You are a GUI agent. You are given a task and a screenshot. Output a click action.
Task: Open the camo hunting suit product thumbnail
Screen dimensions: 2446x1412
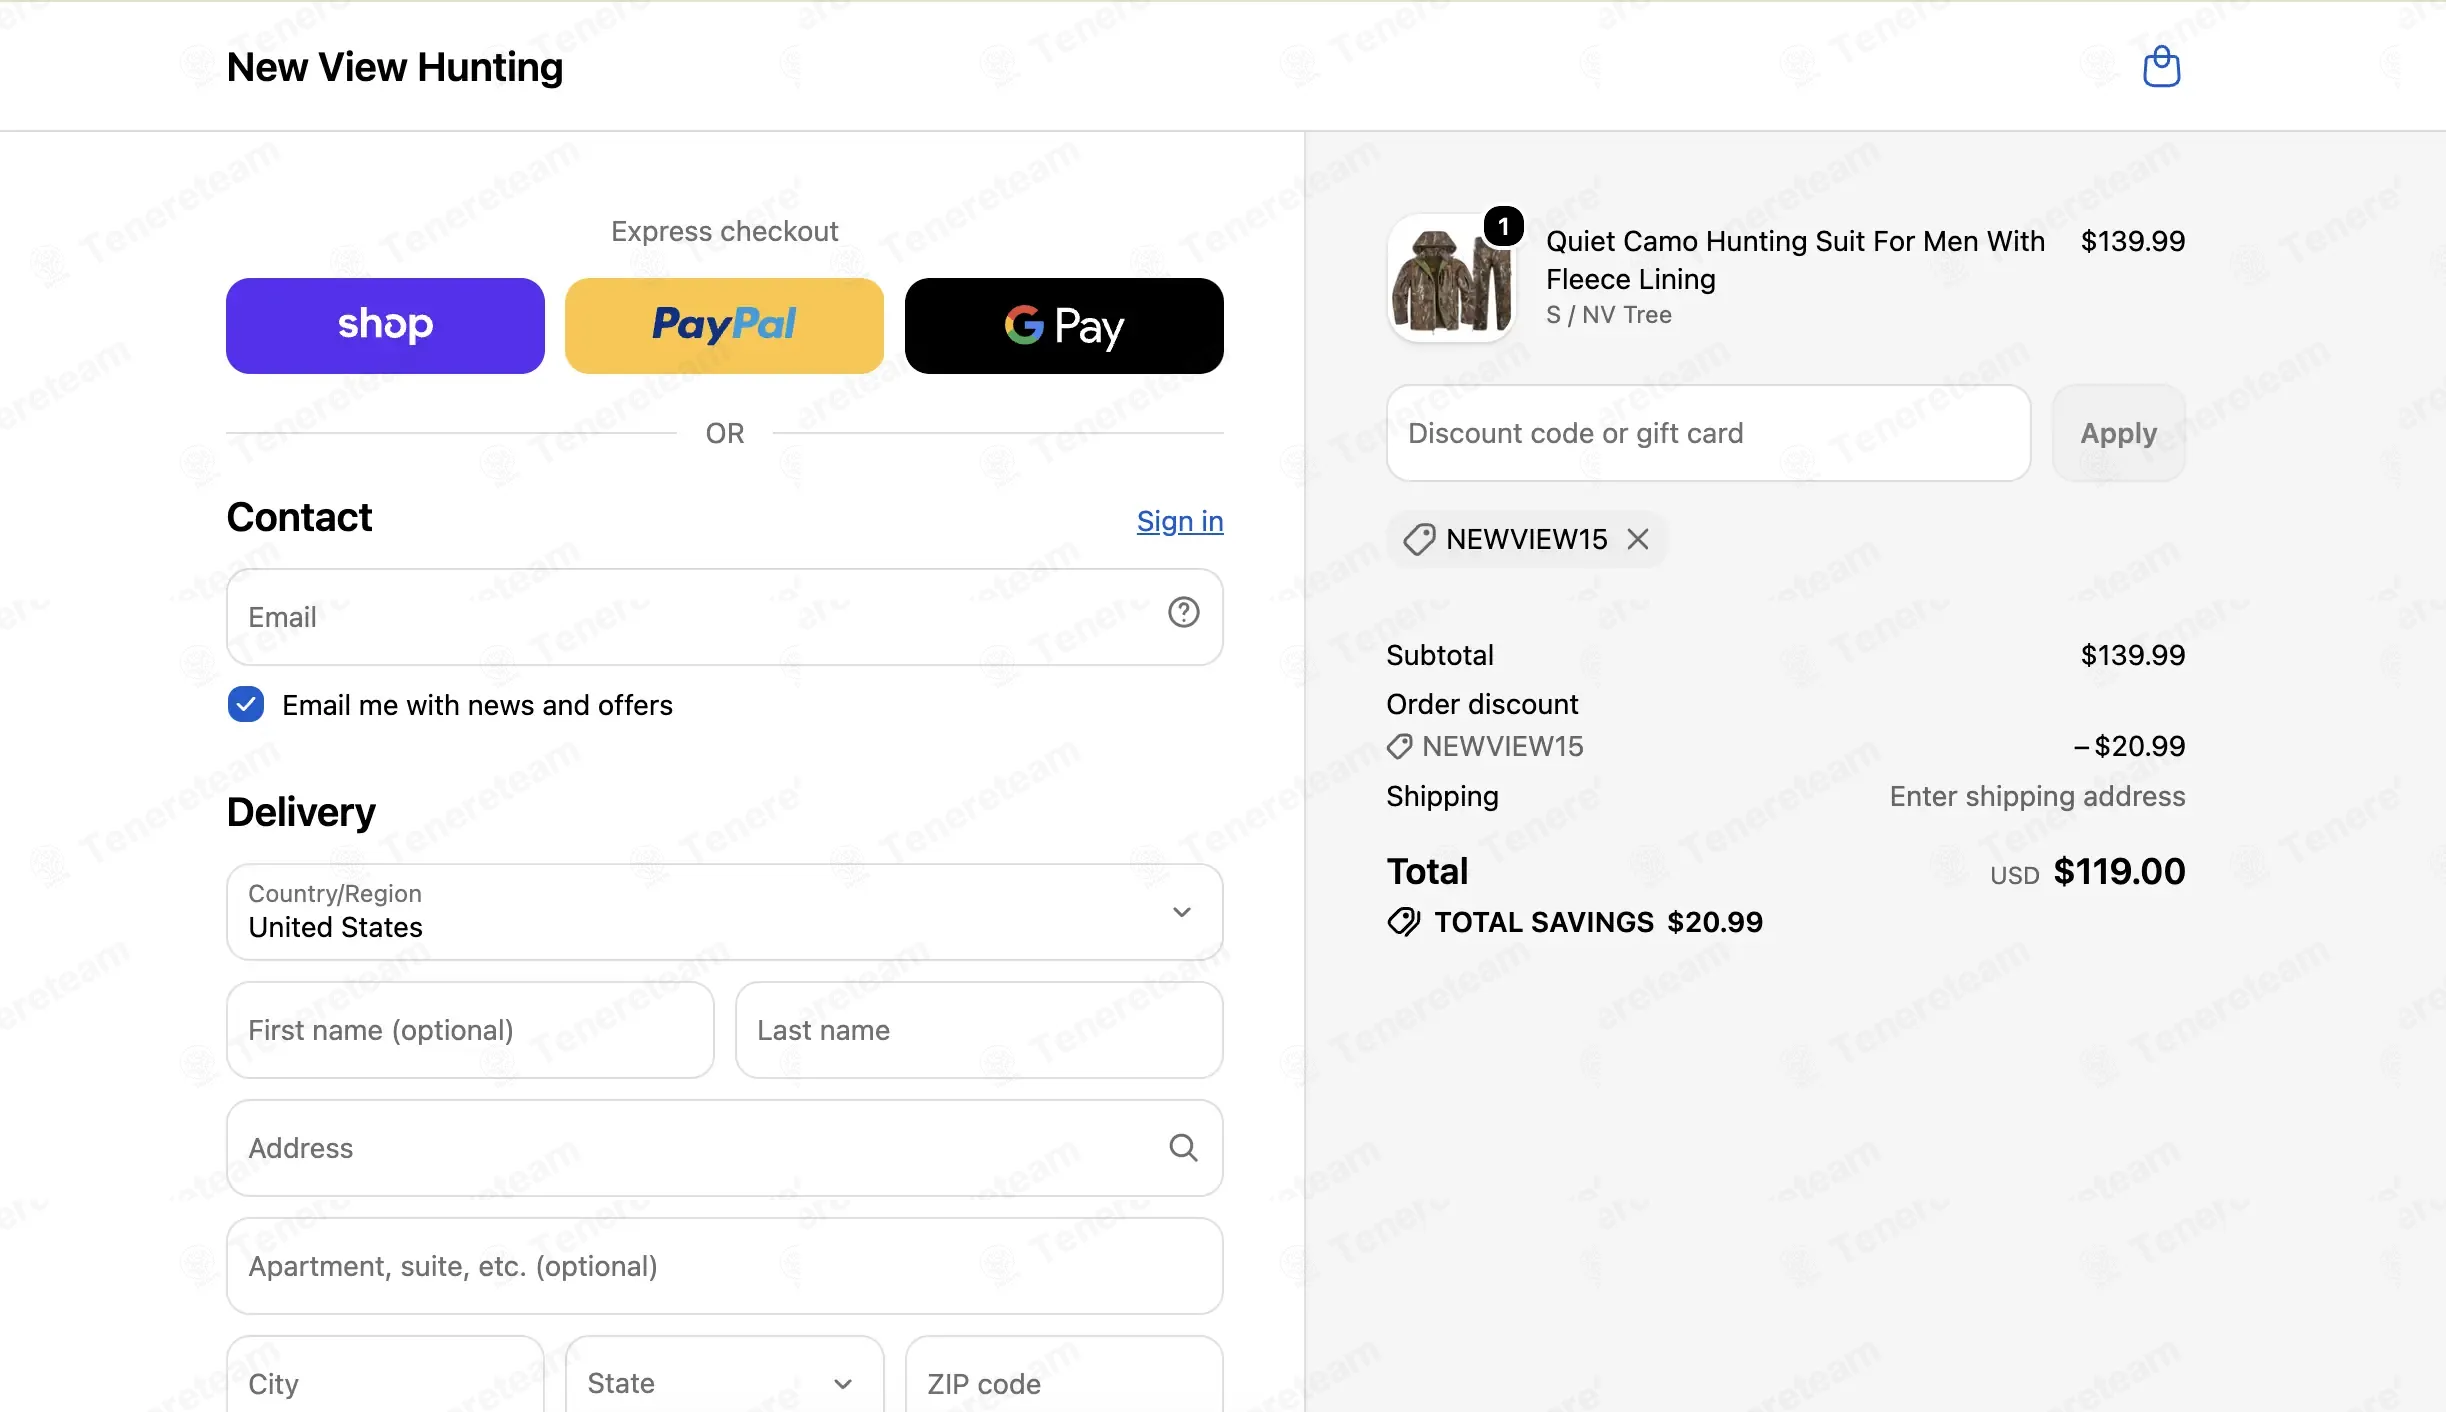click(1451, 278)
